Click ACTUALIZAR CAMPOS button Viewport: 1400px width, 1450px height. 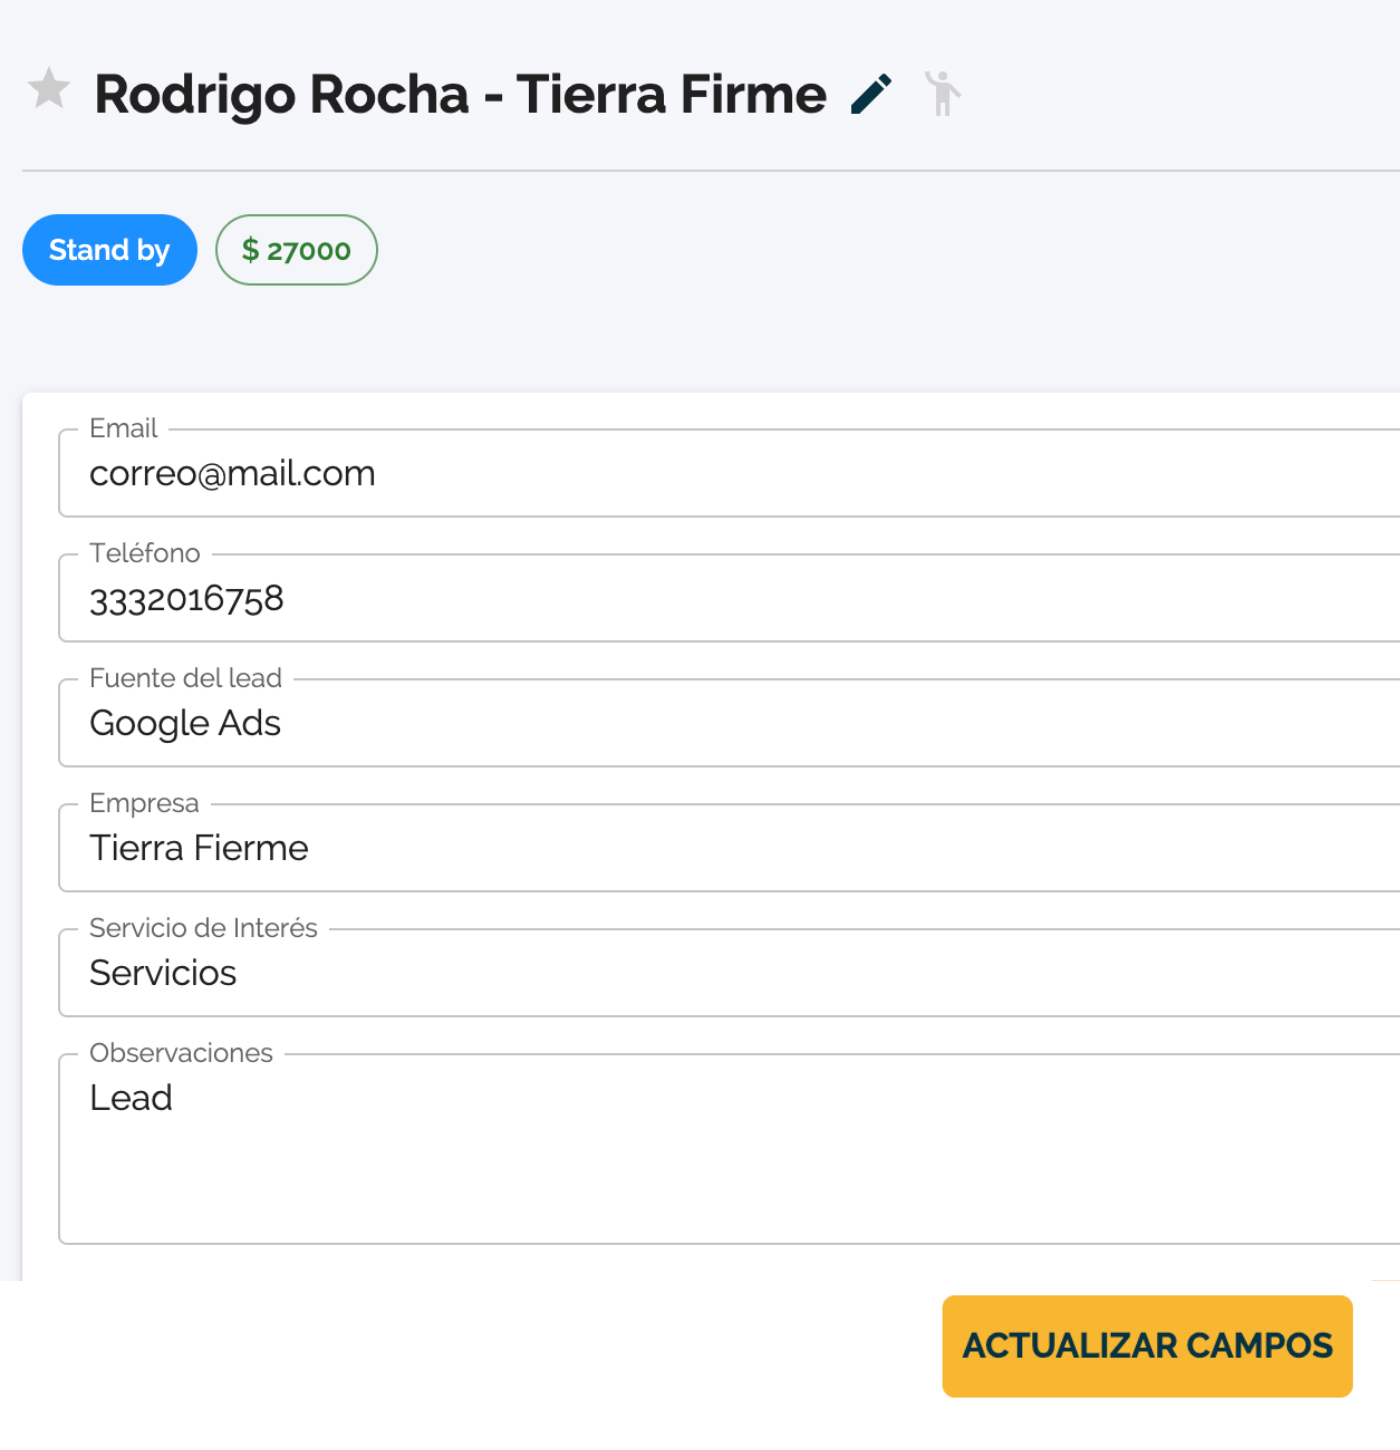[1147, 1346]
